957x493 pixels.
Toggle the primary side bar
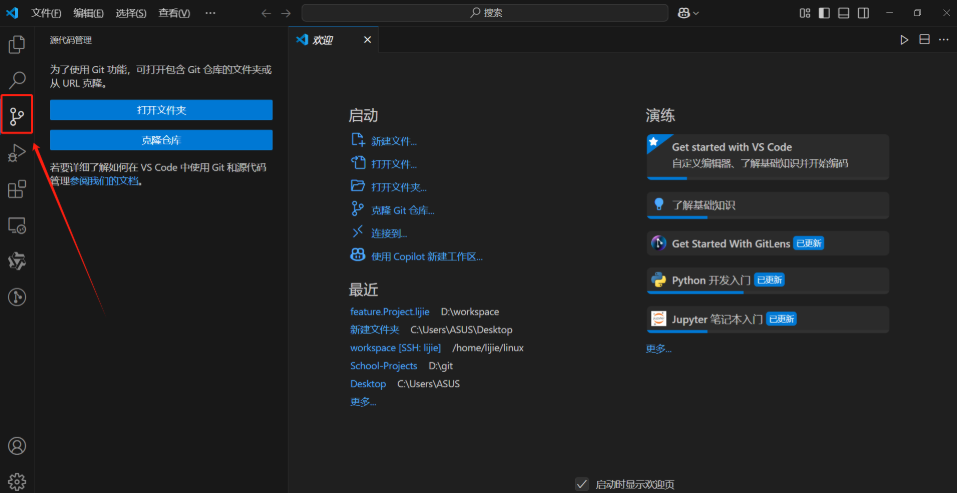pos(825,13)
